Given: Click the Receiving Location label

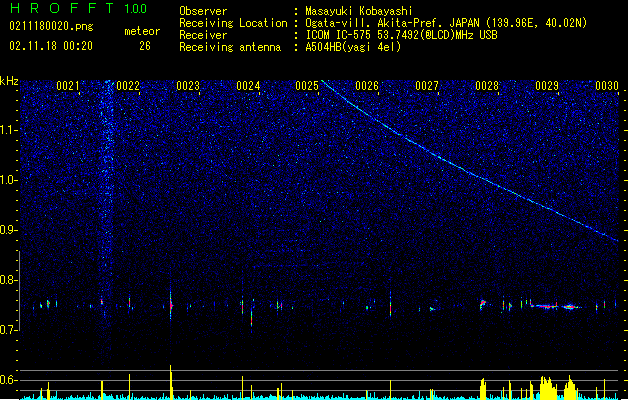Looking at the screenshot, I should pyautogui.click(x=233, y=23).
